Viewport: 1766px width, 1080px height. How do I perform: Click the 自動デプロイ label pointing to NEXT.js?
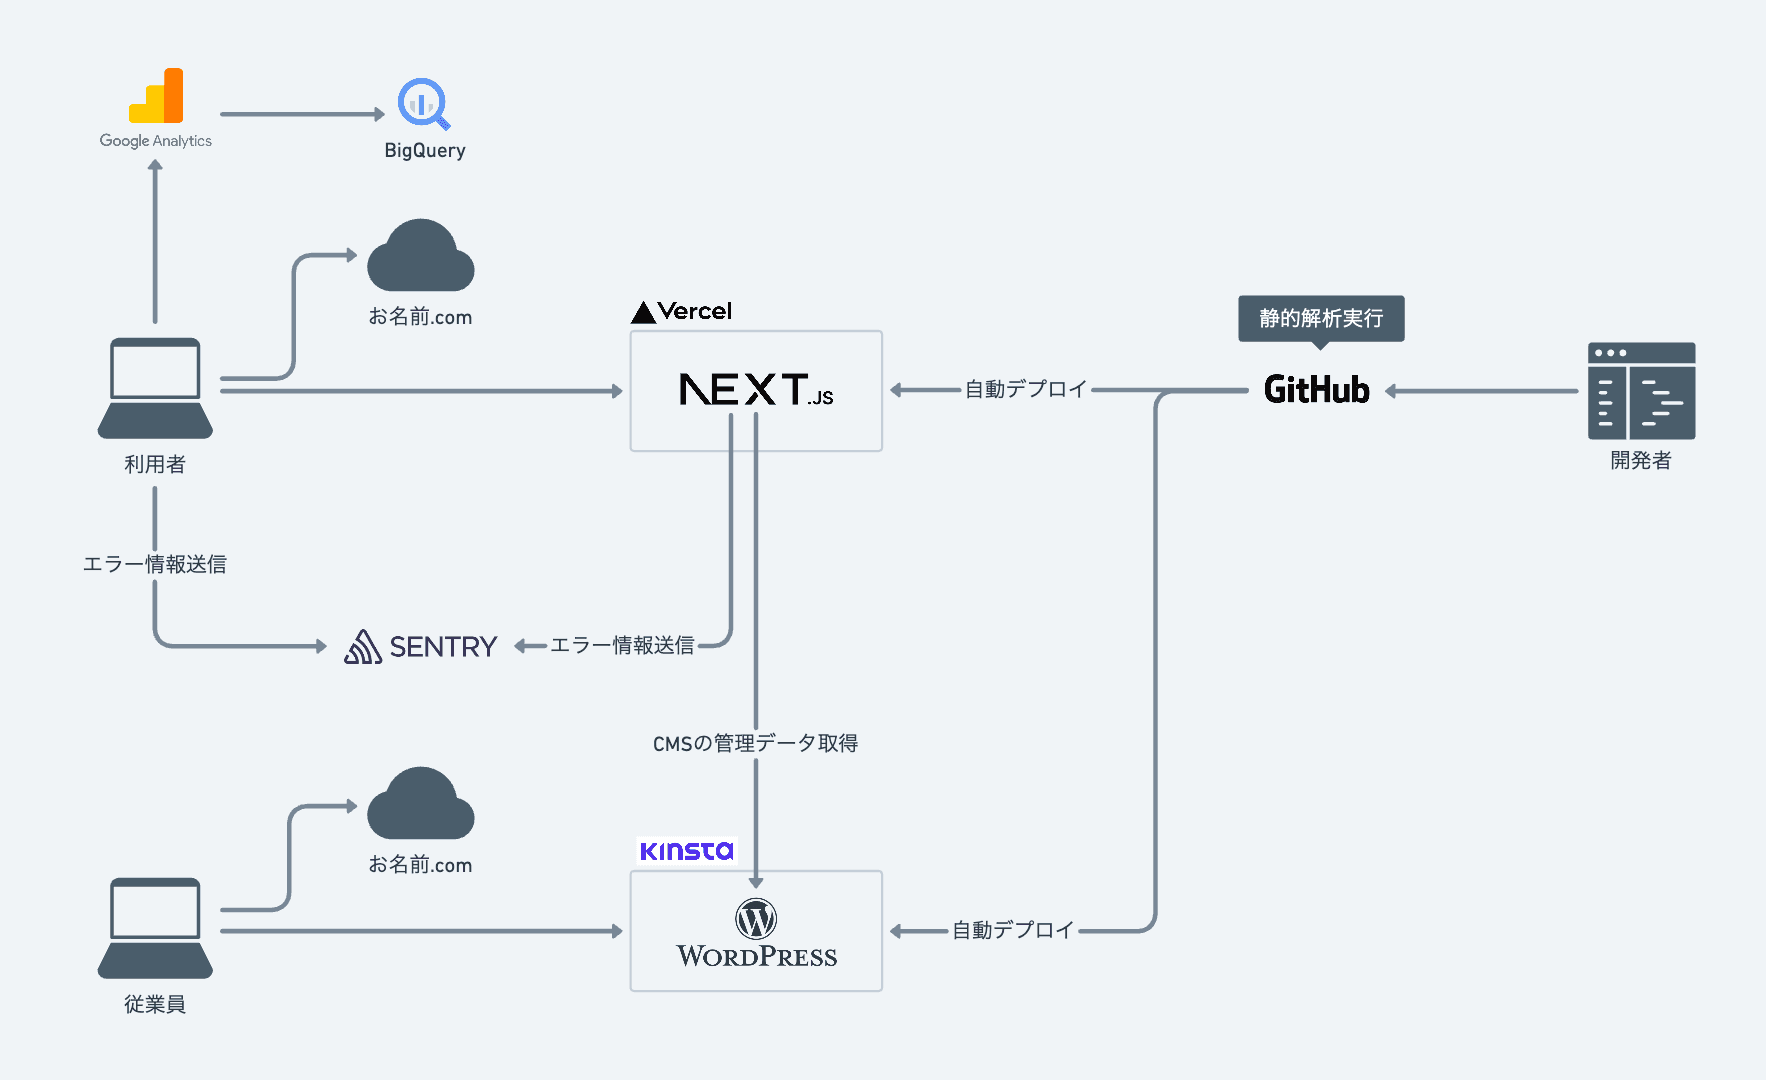(x=1026, y=389)
